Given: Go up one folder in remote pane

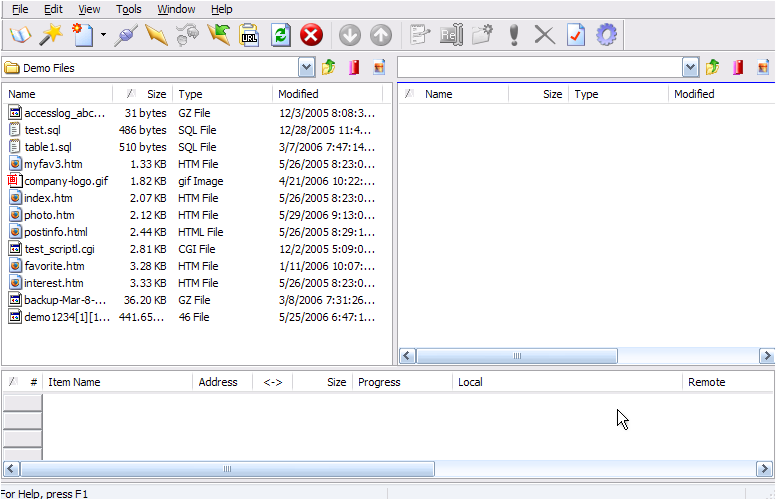Looking at the screenshot, I should click(713, 67).
